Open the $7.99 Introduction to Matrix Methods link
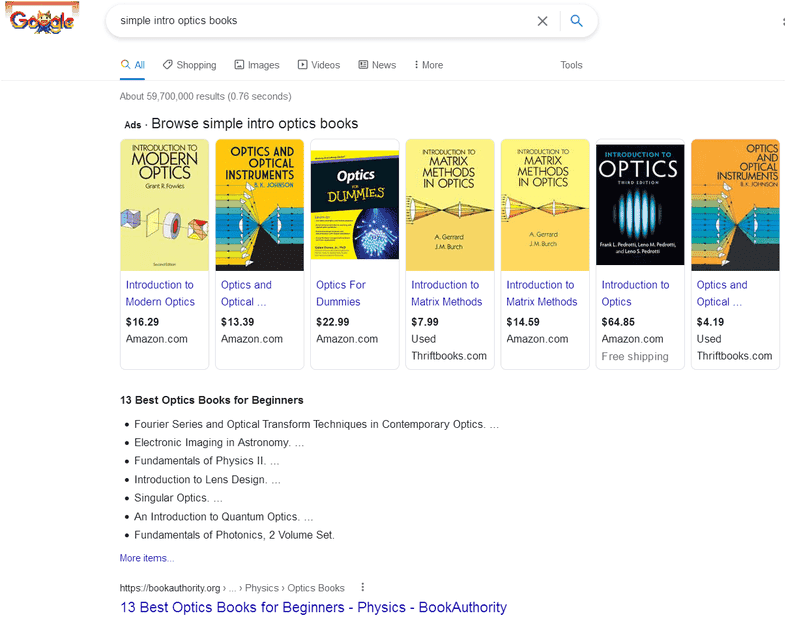 pos(446,293)
